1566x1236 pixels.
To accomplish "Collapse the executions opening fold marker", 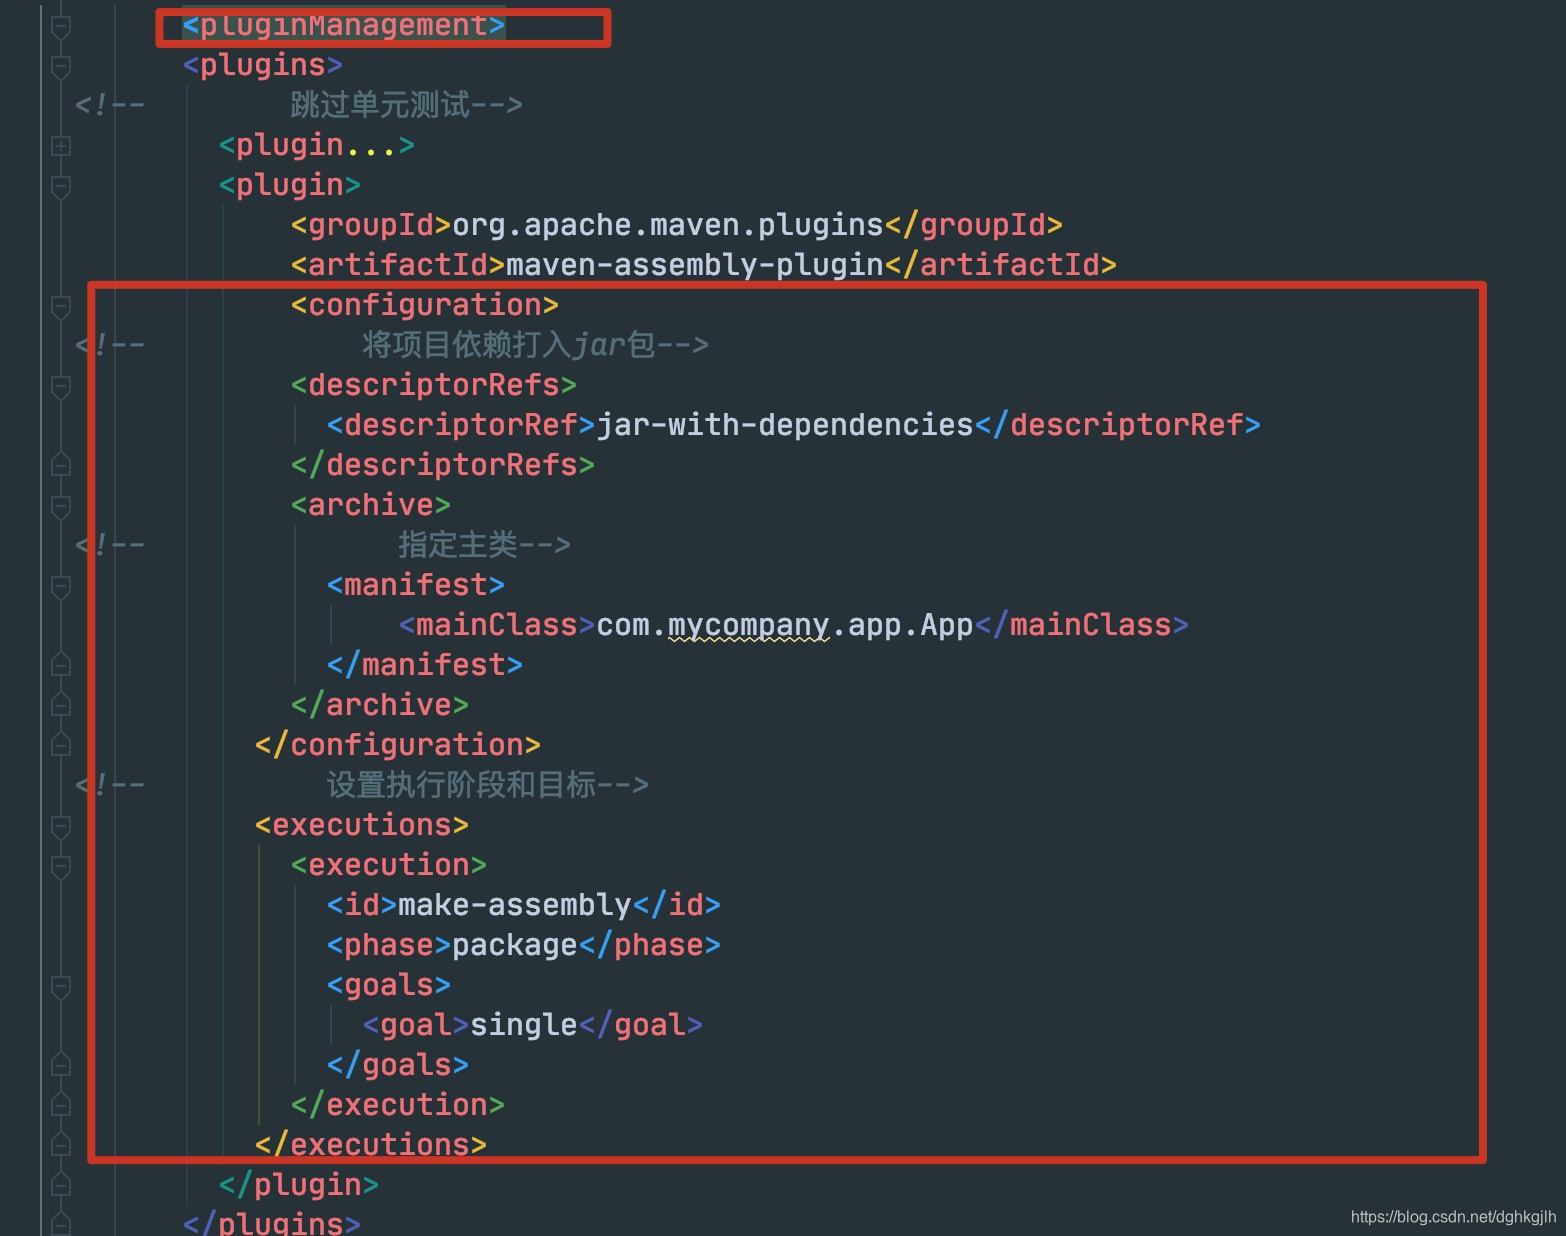I will point(61,827).
